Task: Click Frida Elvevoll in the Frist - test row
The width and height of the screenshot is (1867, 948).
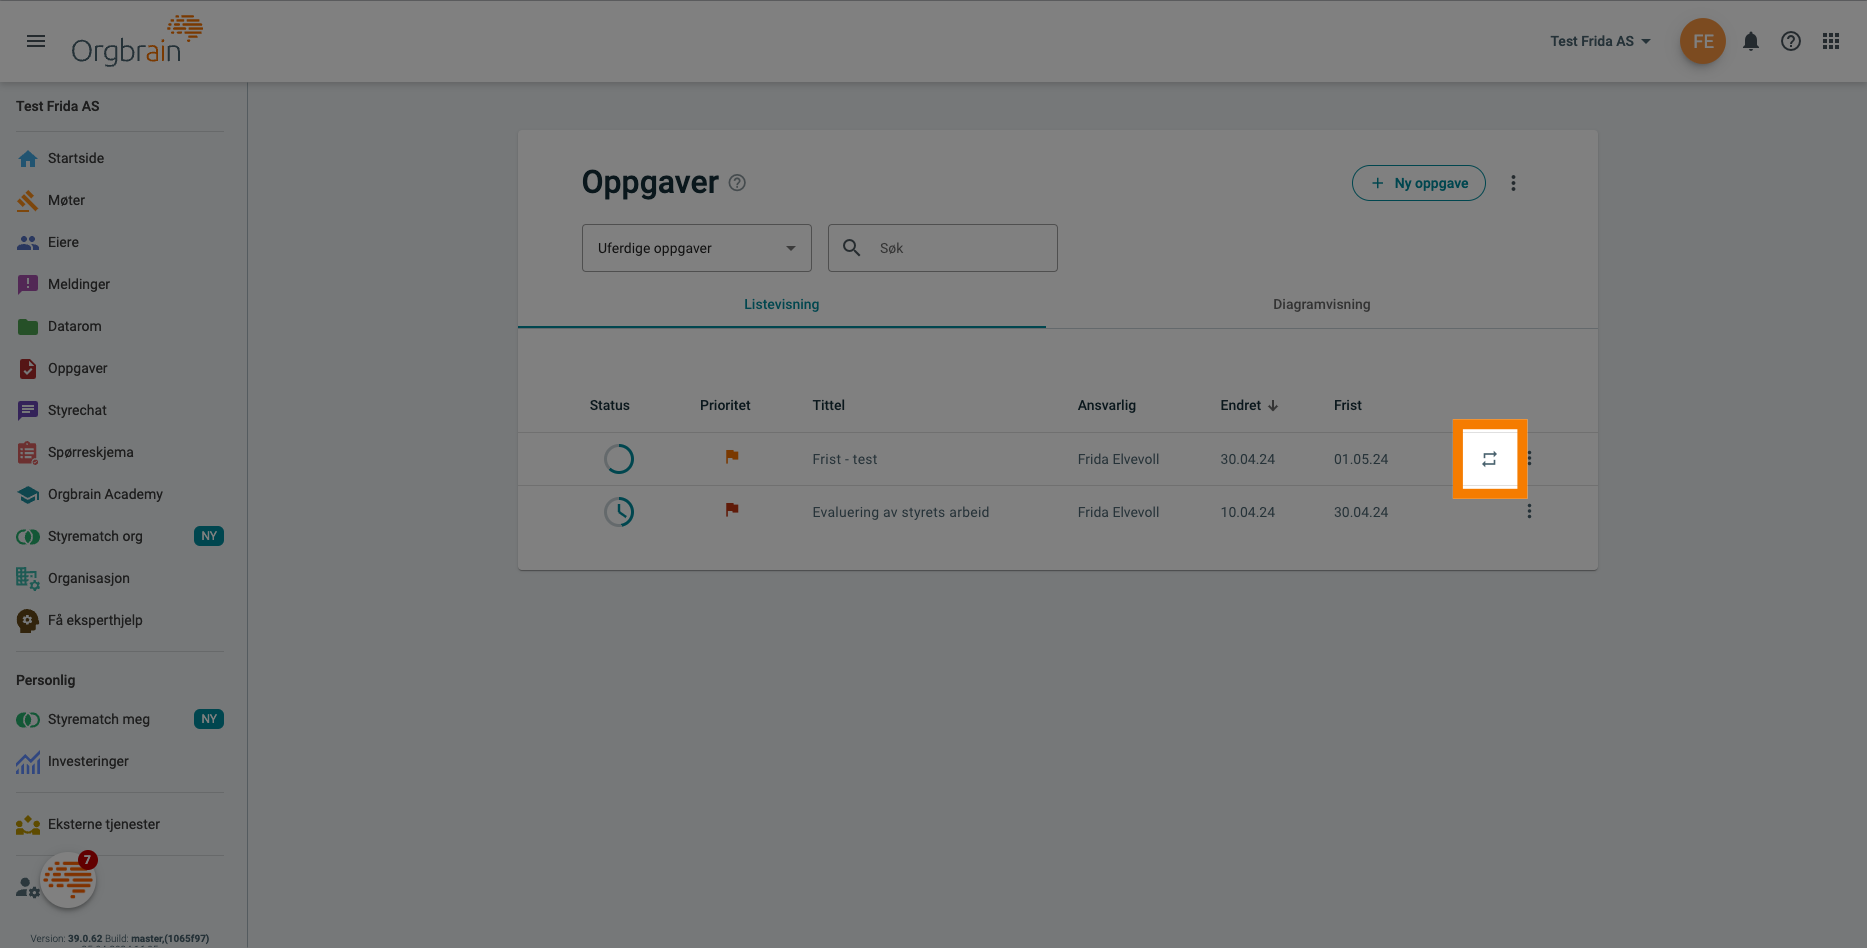Action: point(1118,459)
